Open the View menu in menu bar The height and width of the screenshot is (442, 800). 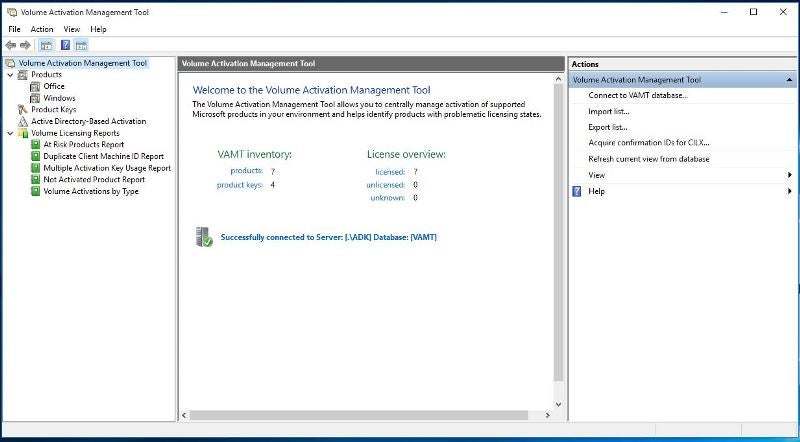71,29
